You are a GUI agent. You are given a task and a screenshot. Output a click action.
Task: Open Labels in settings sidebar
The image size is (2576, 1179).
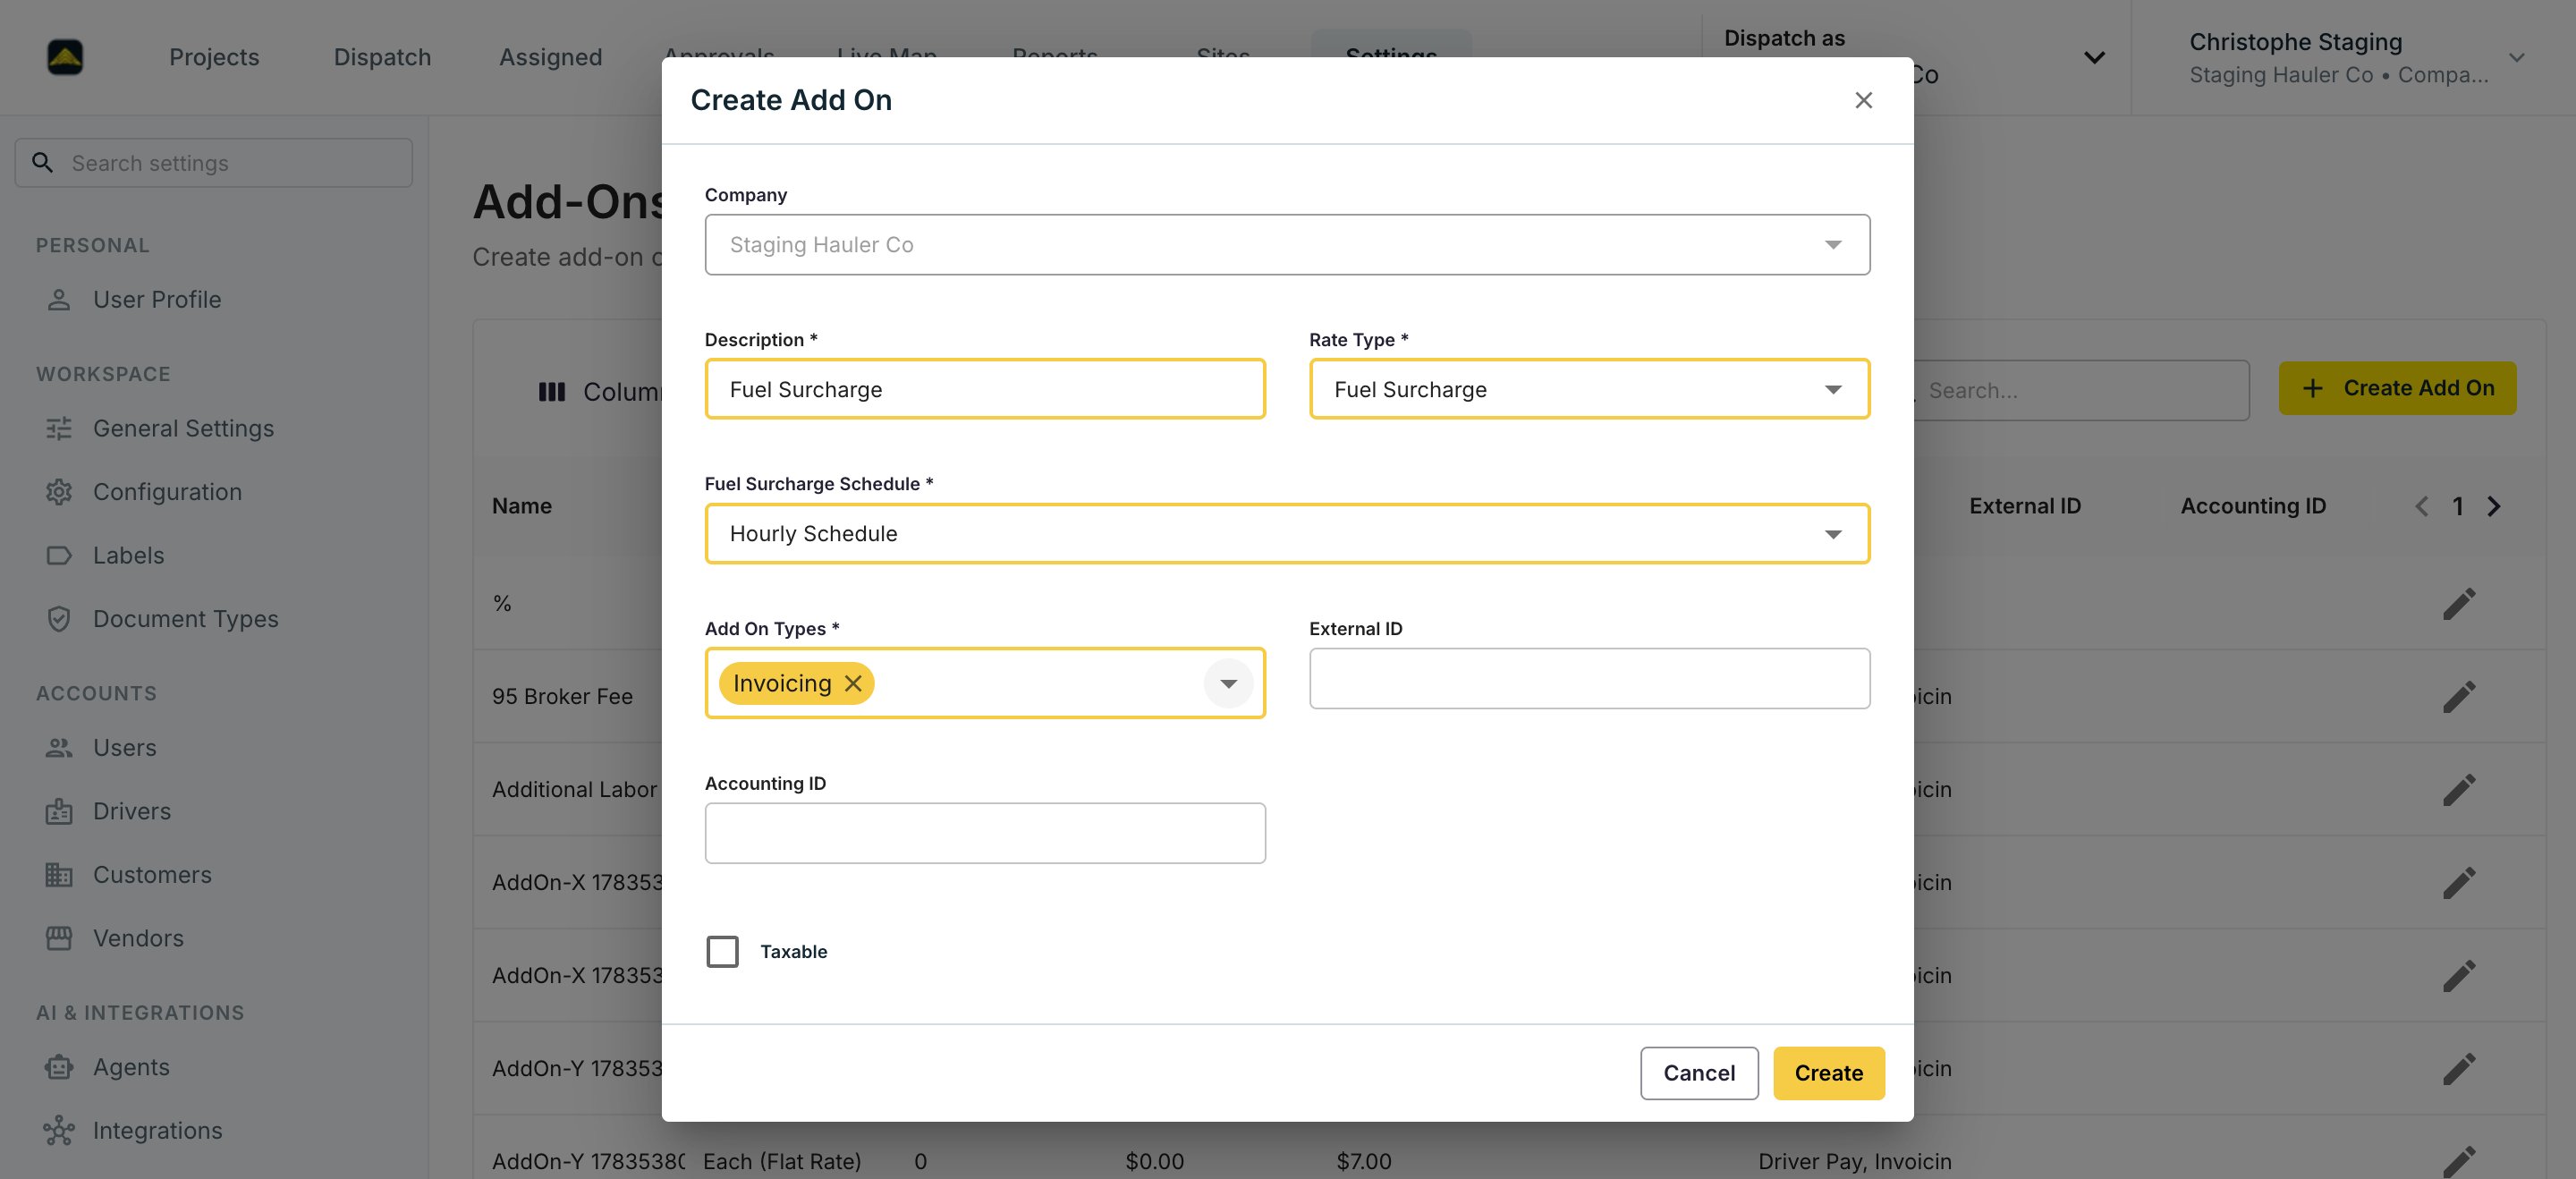point(128,555)
